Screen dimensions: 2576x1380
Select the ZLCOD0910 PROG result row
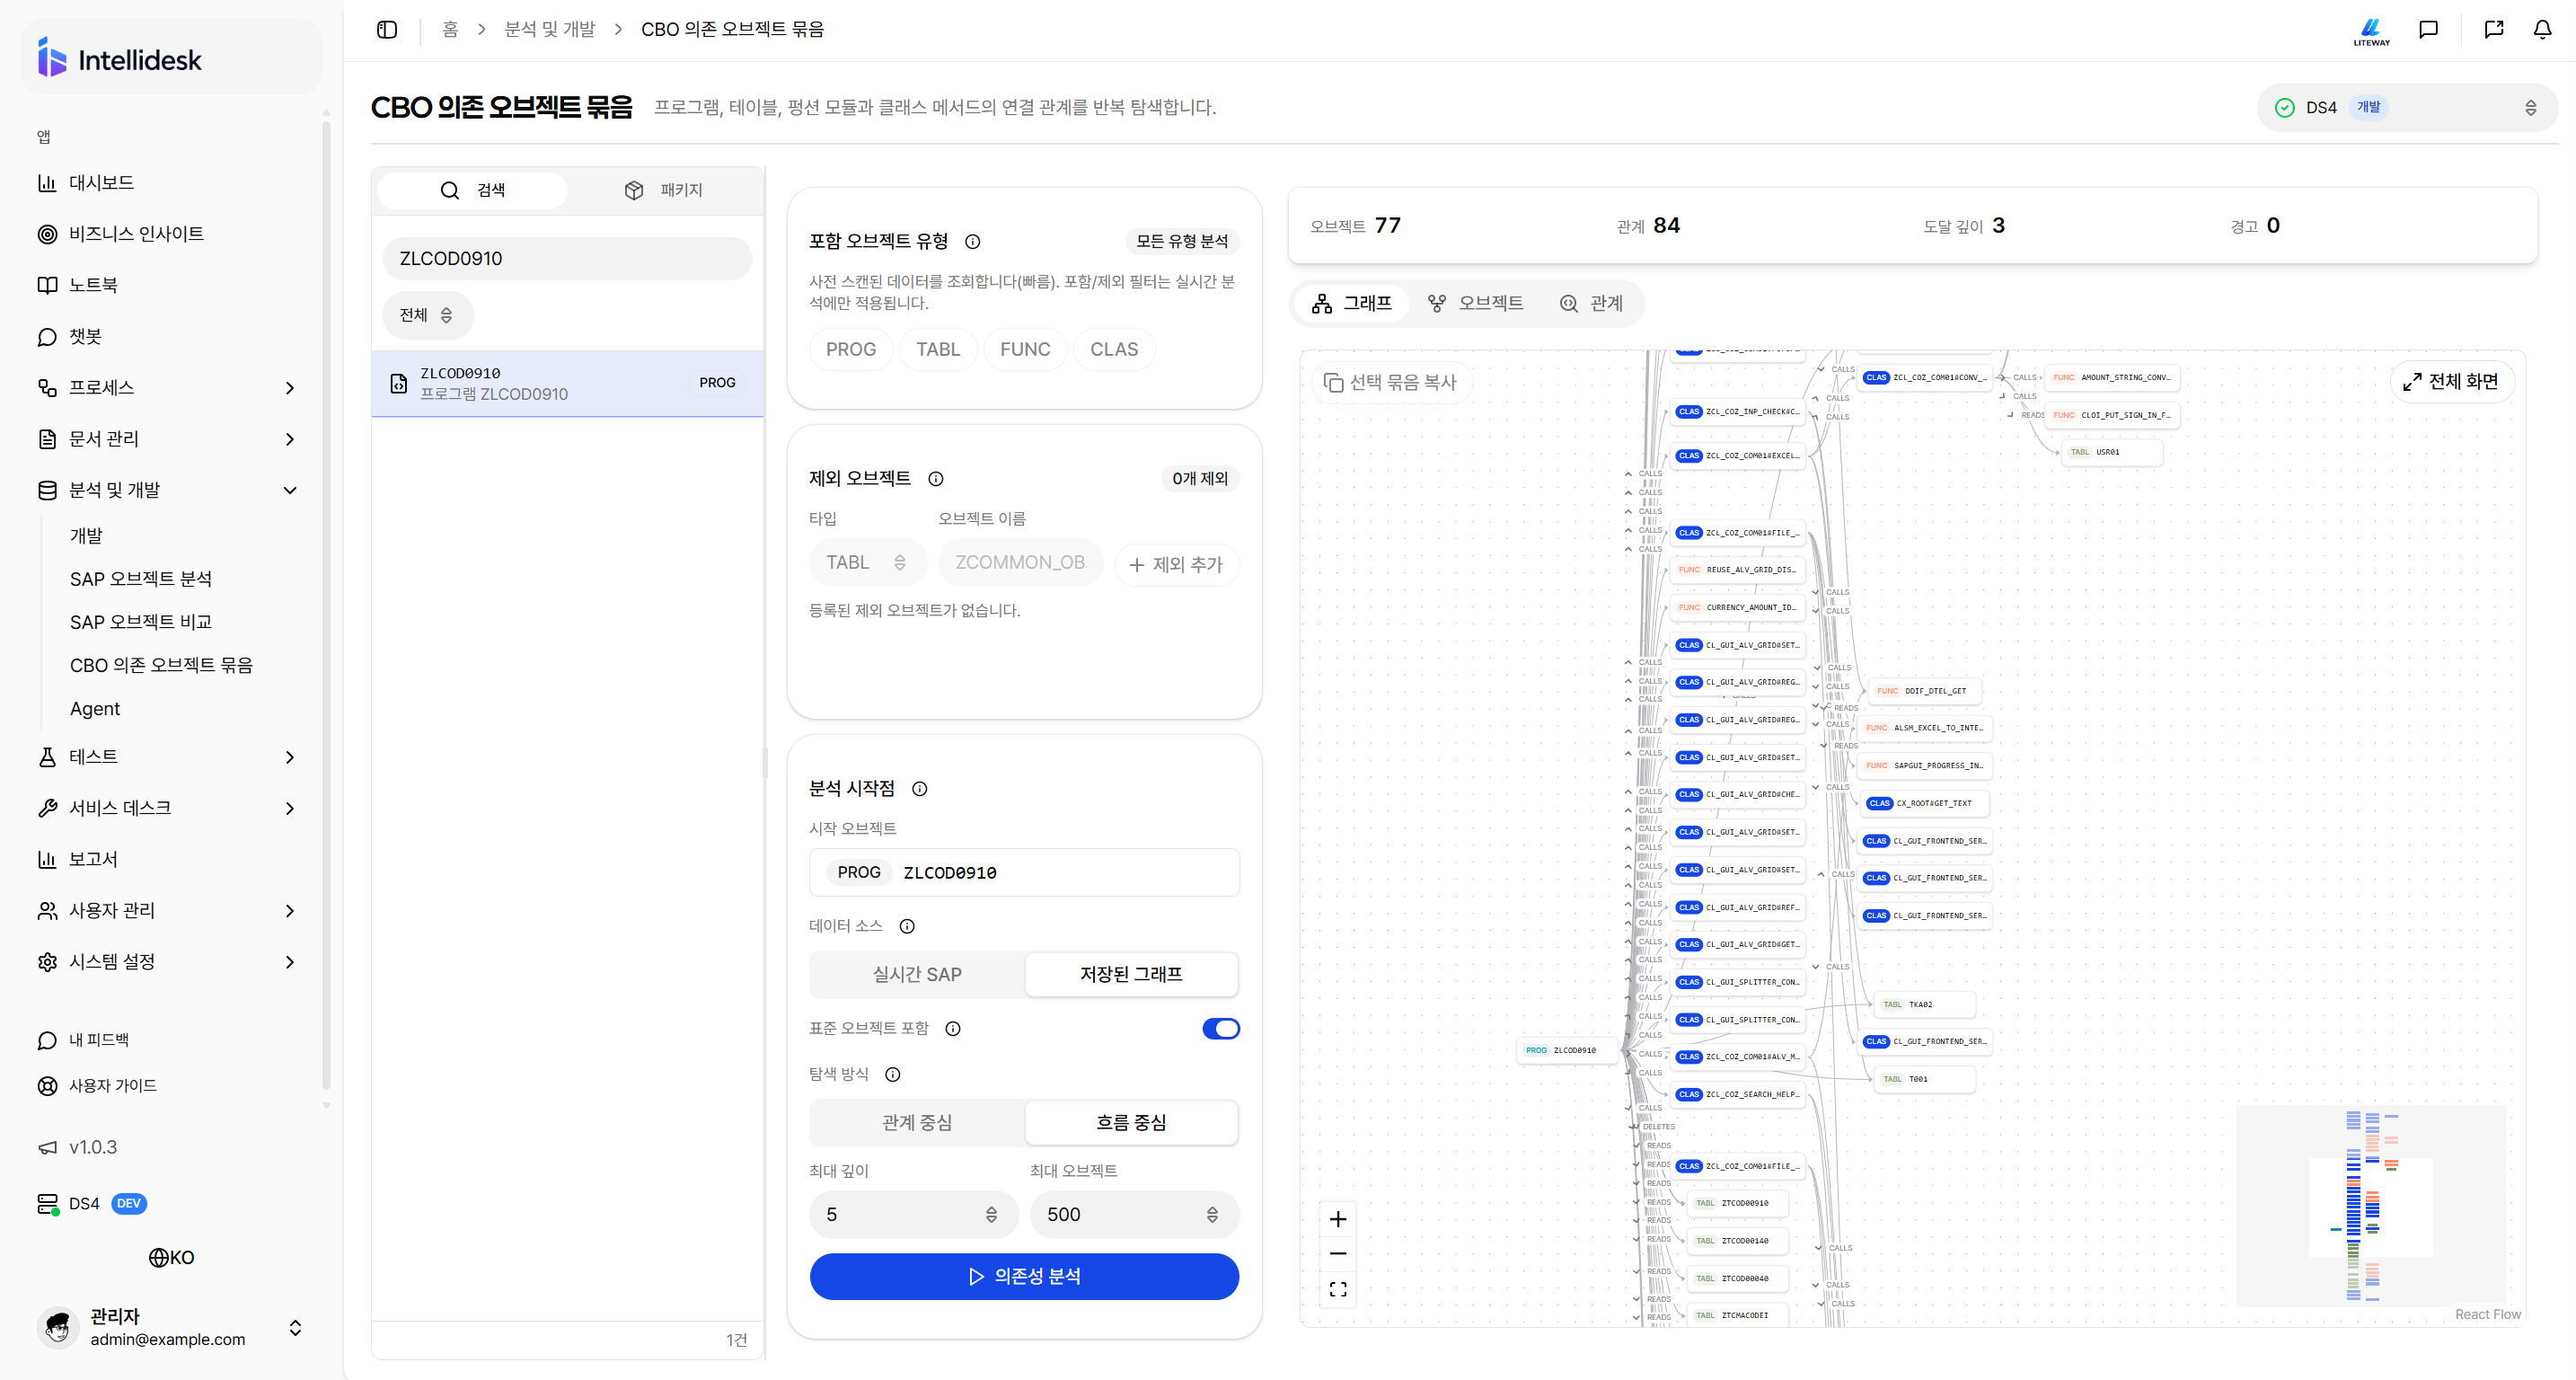[567, 383]
